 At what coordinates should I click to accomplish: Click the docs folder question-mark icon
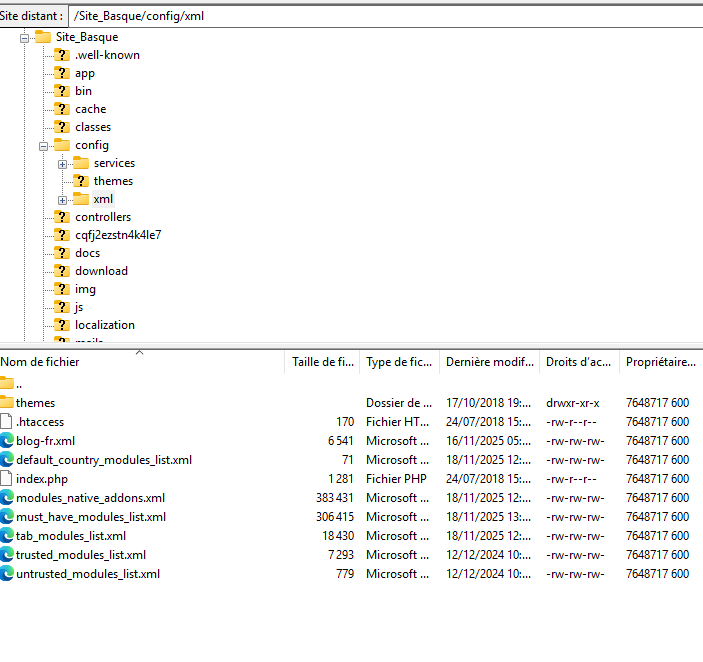tap(62, 253)
